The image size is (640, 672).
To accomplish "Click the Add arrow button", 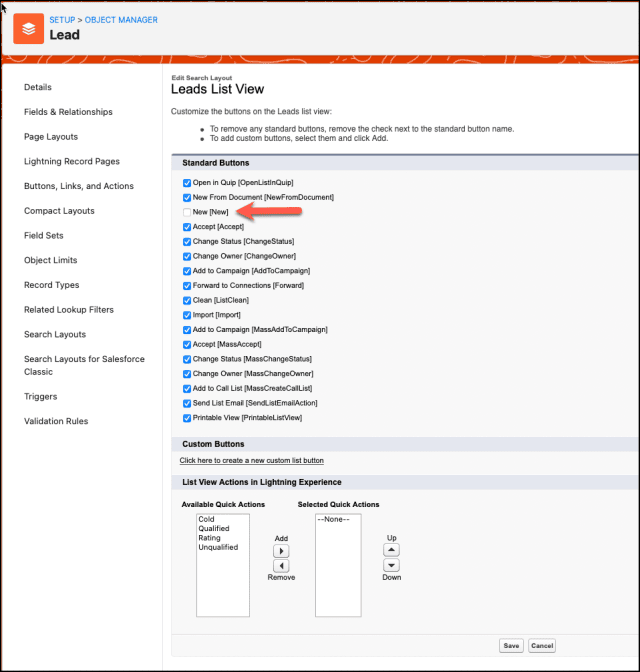I will coord(281,551).
